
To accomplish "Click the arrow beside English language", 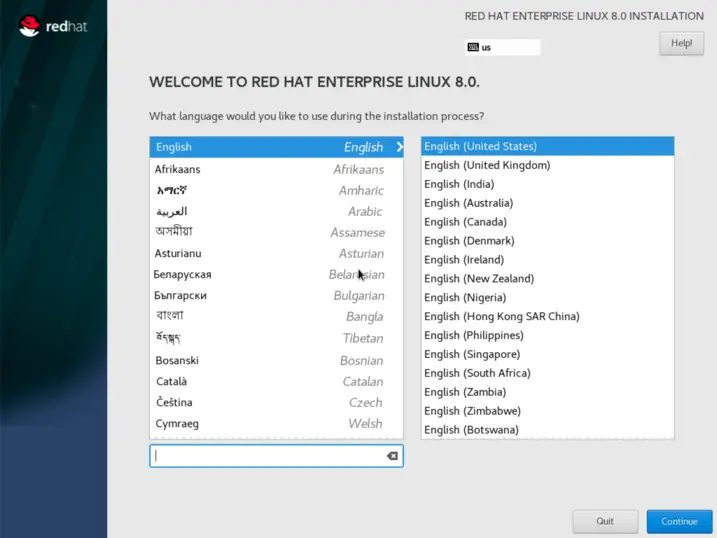I will pyautogui.click(x=399, y=147).
